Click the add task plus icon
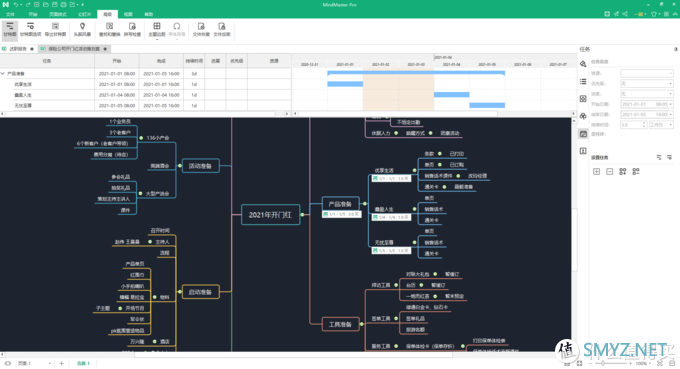680x369 pixels. (x=596, y=172)
